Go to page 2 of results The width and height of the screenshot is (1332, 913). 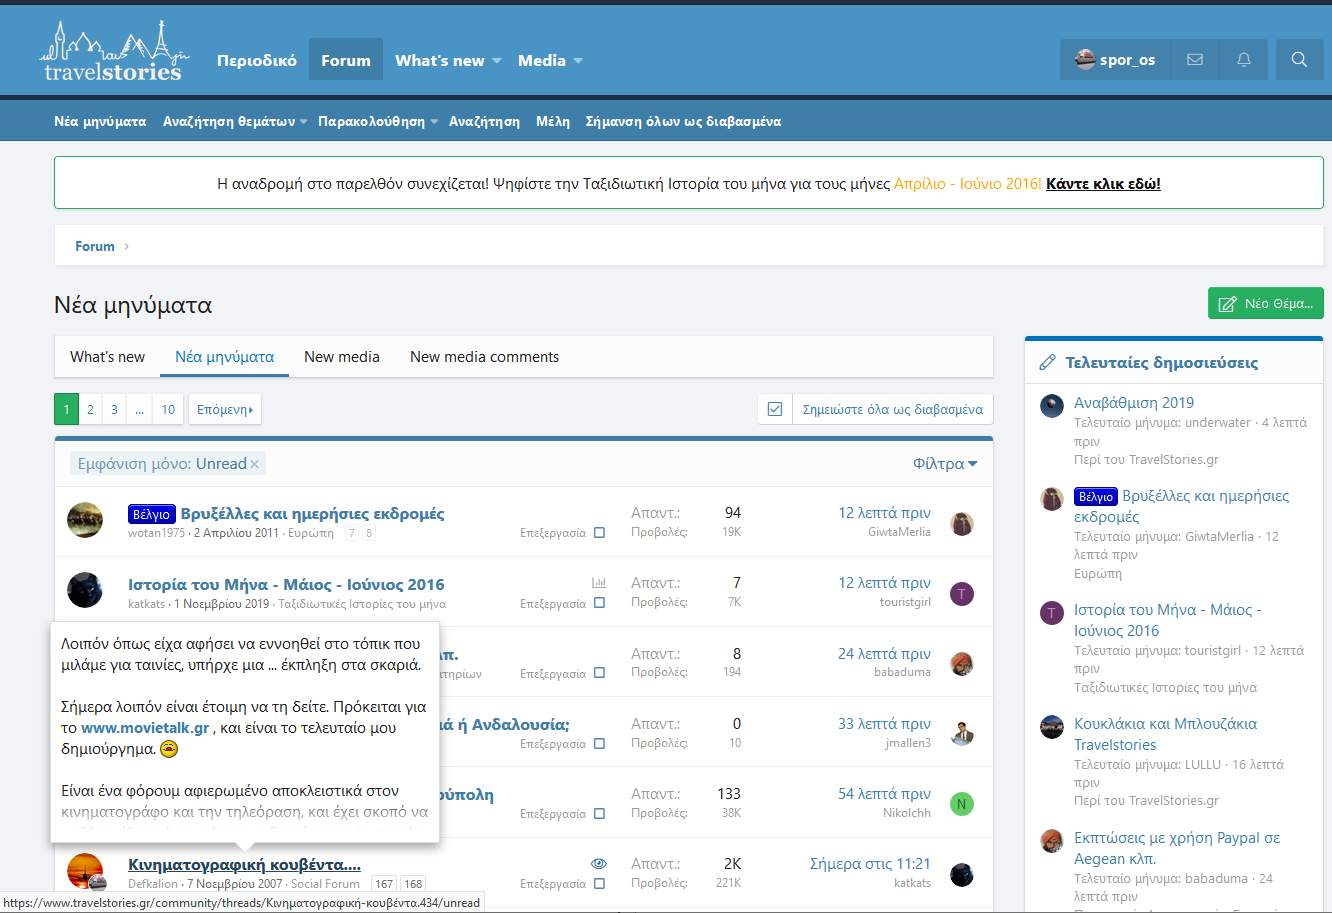click(90, 409)
